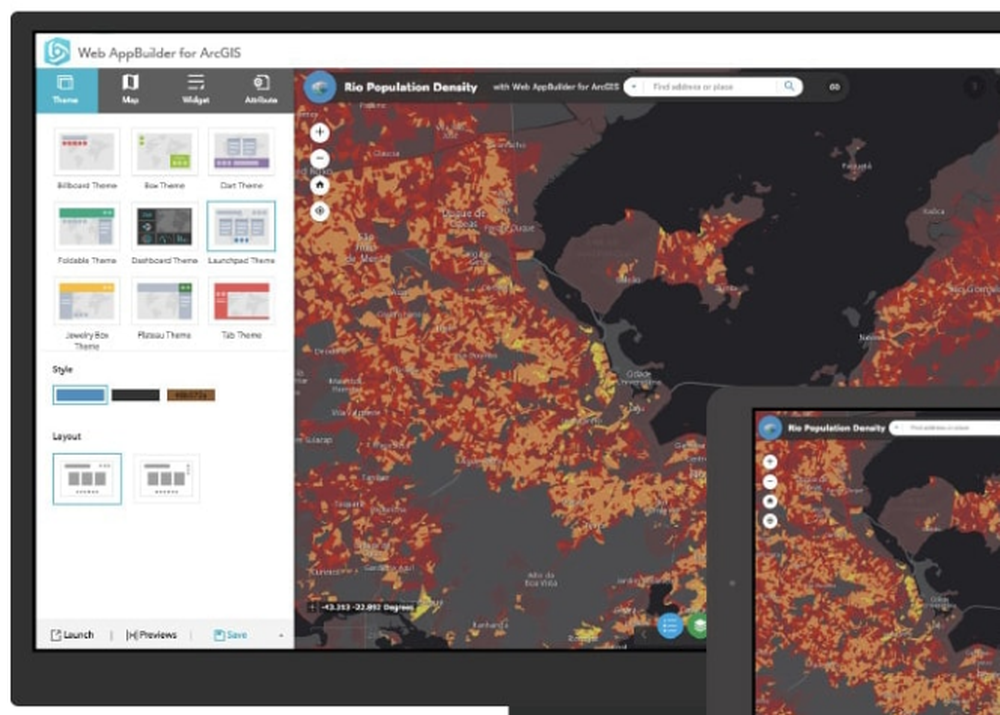This screenshot has height=715, width=1000.
Task: Click the tablet map locate button
Action: point(770,521)
